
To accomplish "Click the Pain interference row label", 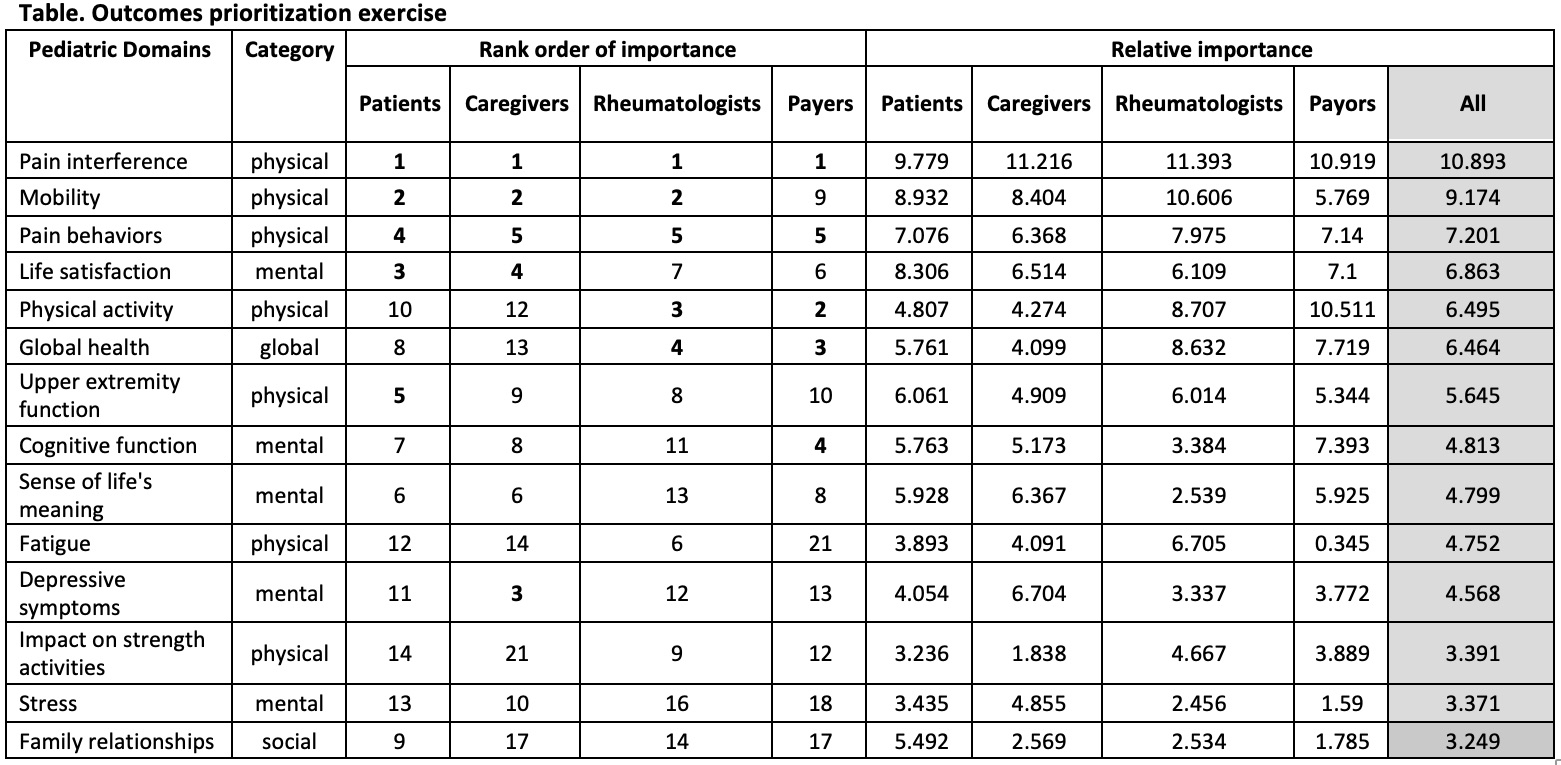I will click(103, 161).
